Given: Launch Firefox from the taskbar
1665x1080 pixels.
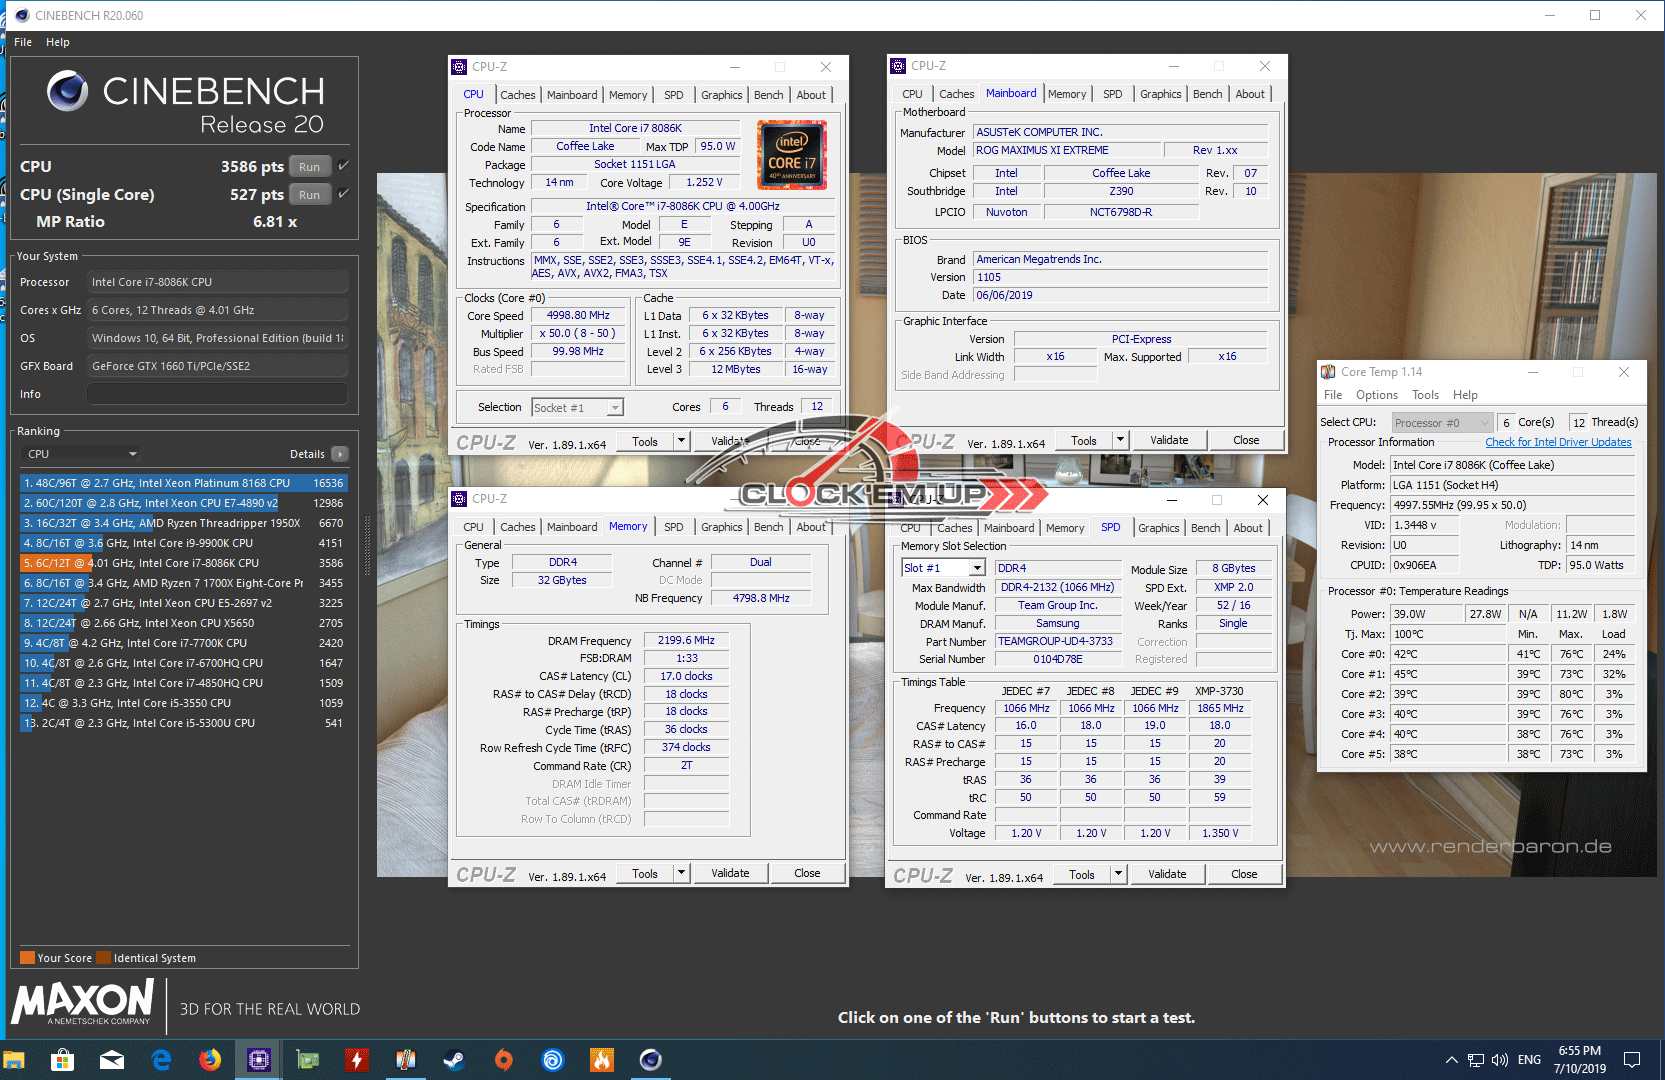Looking at the screenshot, I should [x=210, y=1060].
